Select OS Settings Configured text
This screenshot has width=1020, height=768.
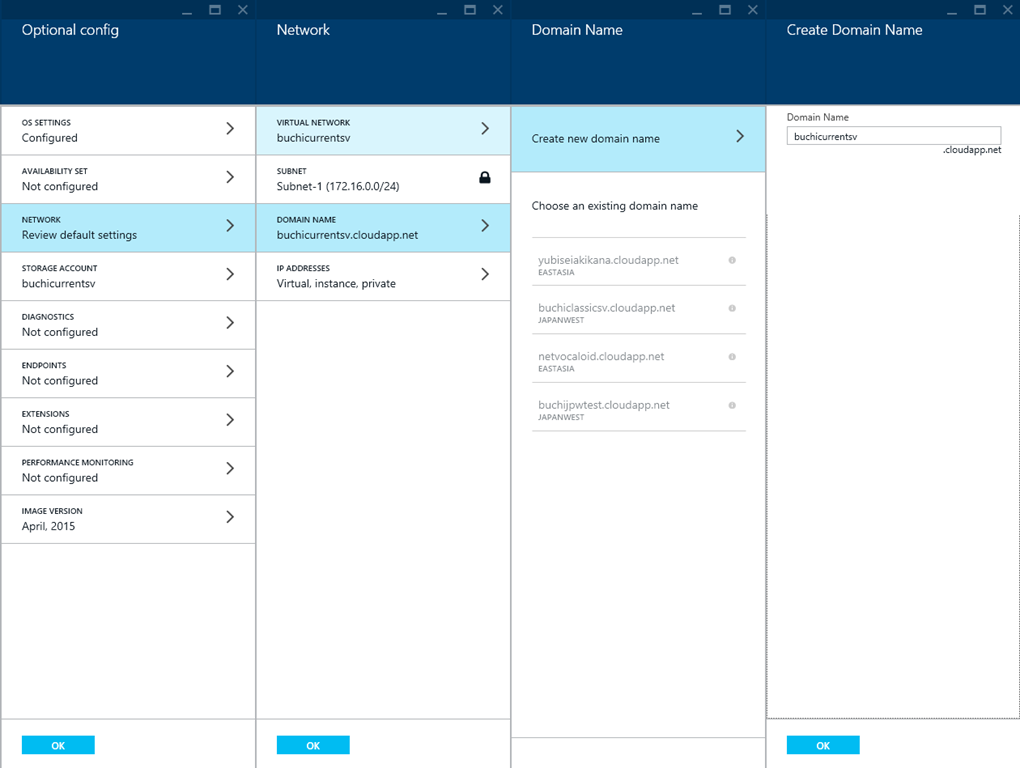coord(49,138)
